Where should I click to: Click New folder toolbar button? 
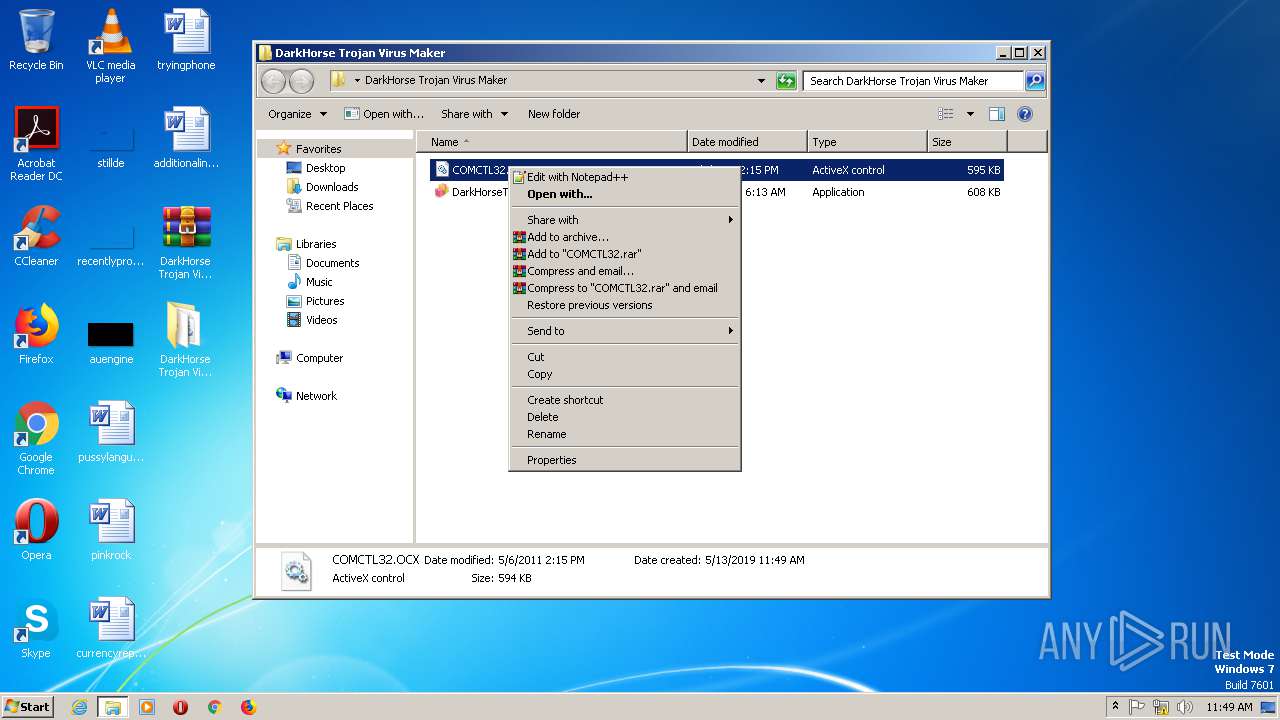pos(554,114)
